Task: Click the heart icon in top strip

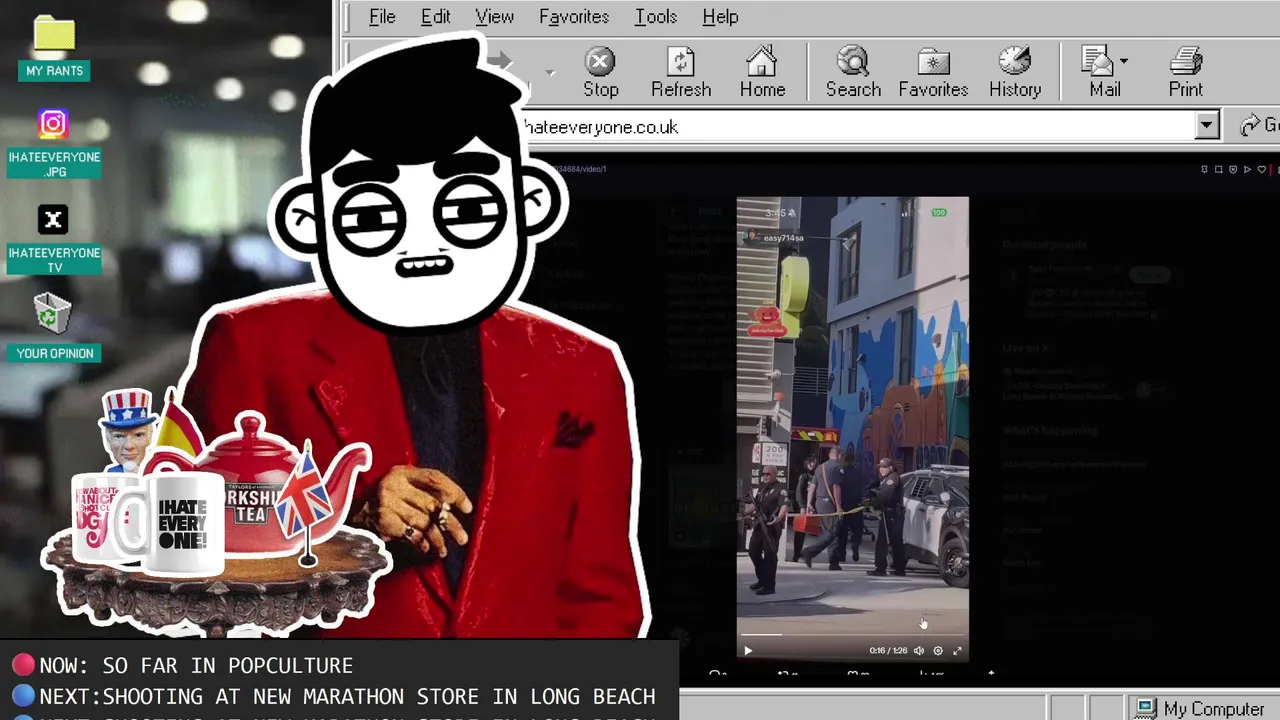Action: tap(1262, 169)
